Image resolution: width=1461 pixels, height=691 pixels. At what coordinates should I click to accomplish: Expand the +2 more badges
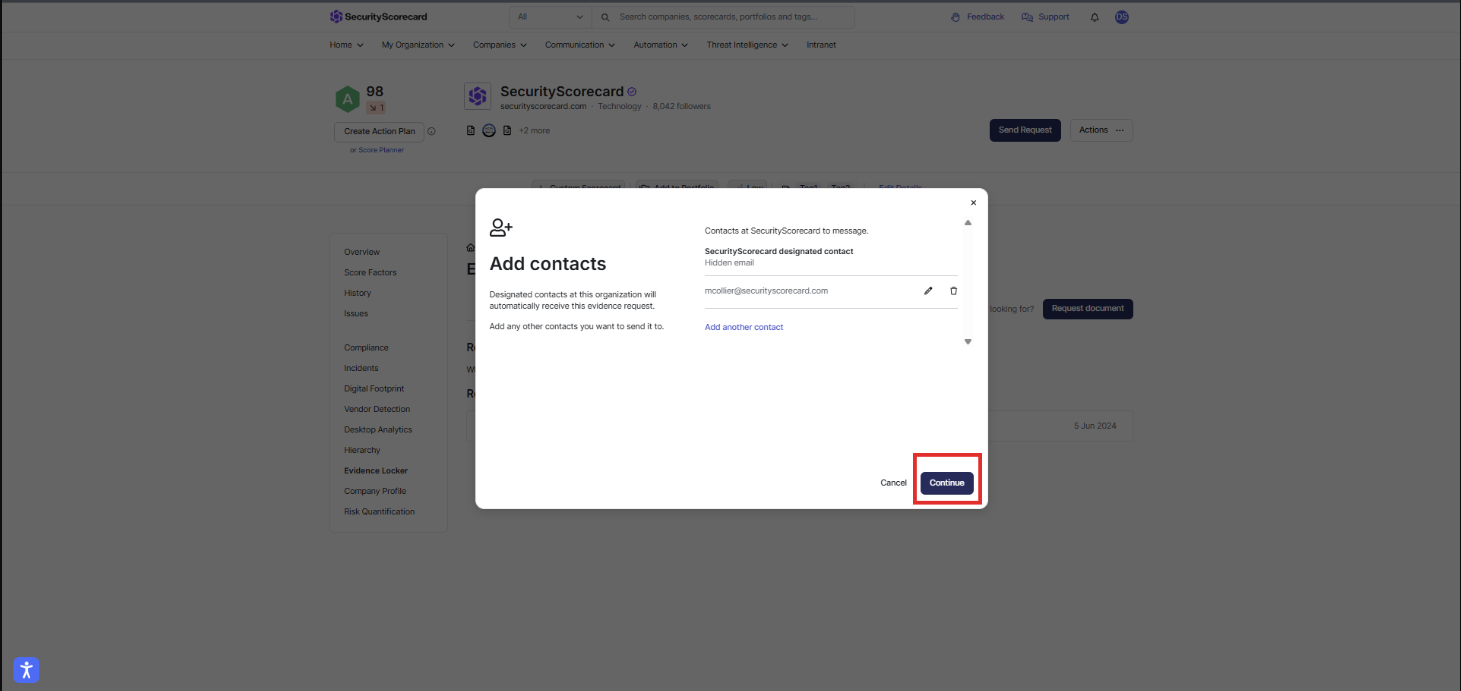pos(534,130)
